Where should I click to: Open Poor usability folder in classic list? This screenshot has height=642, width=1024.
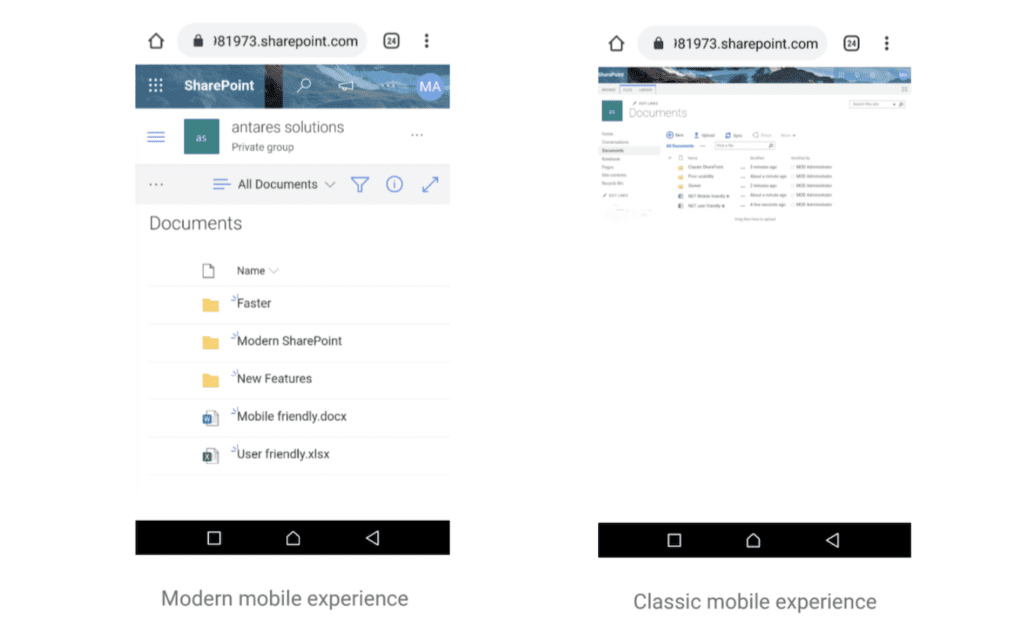[701, 176]
